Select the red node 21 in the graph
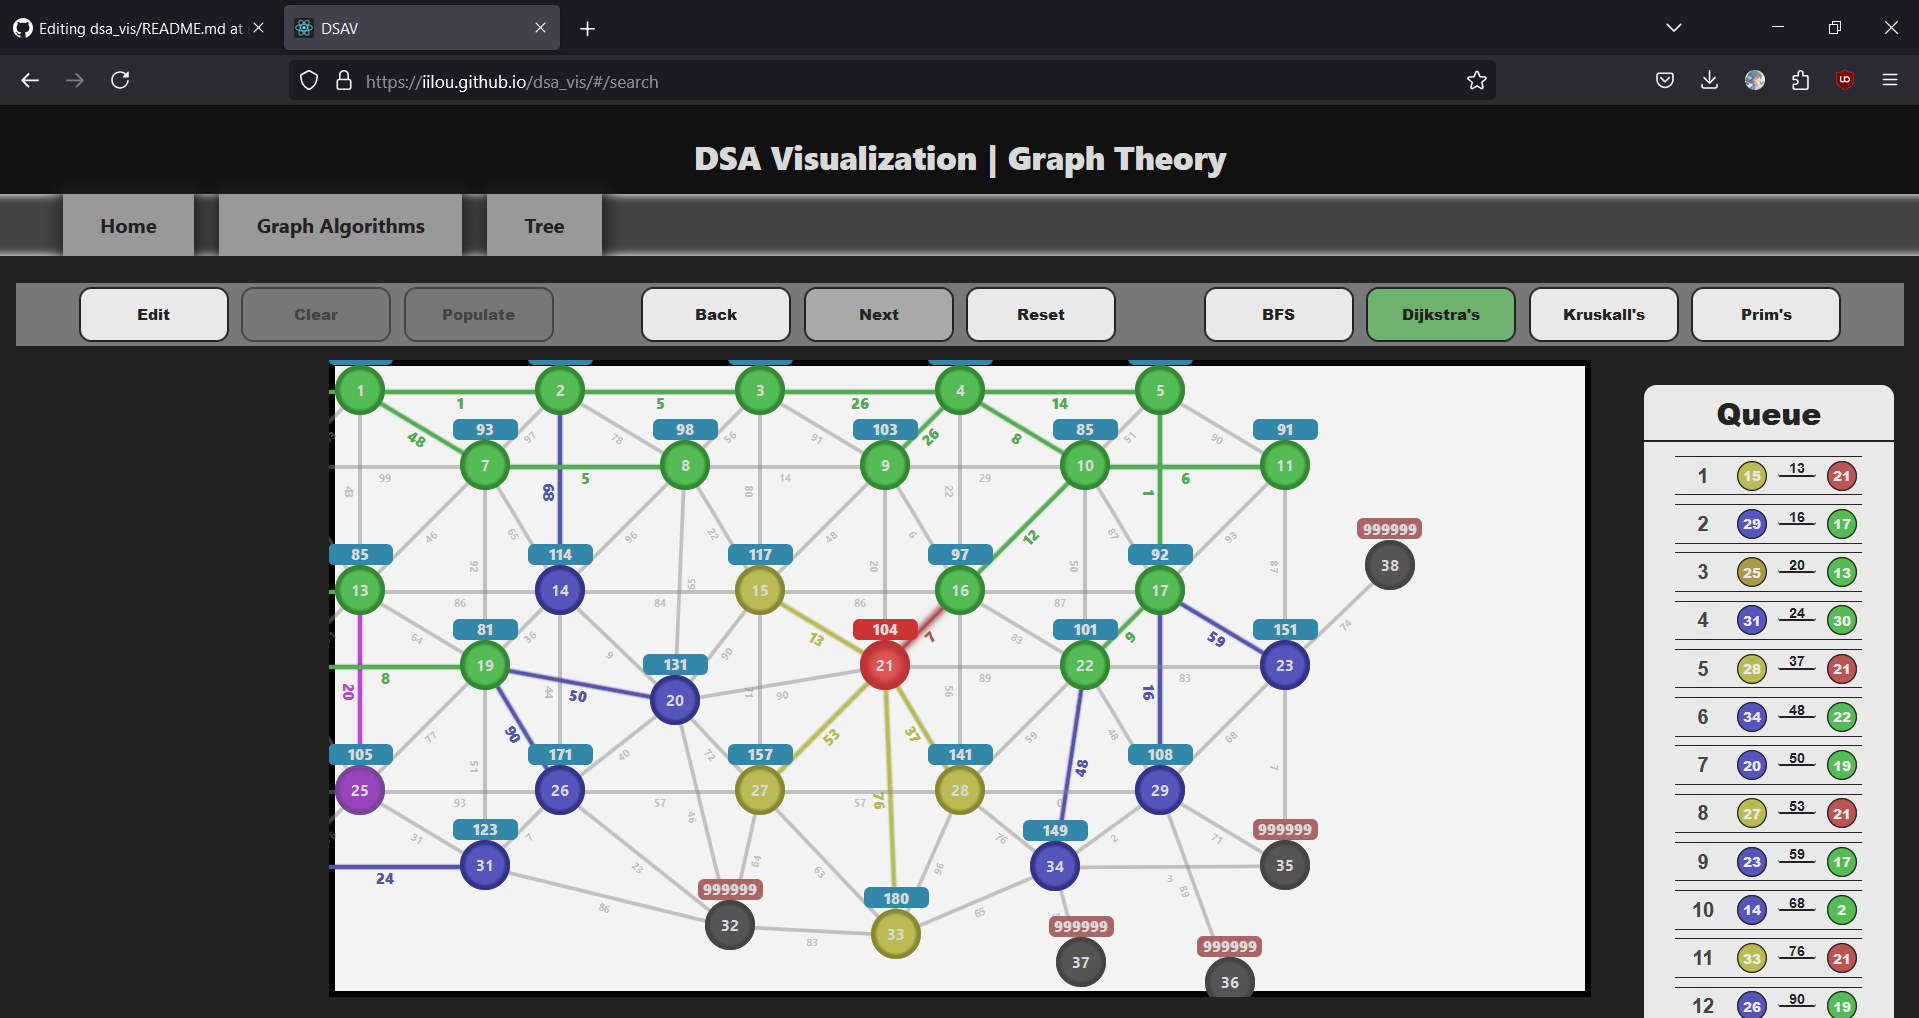The width and height of the screenshot is (1919, 1018). (x=884, y=665)
